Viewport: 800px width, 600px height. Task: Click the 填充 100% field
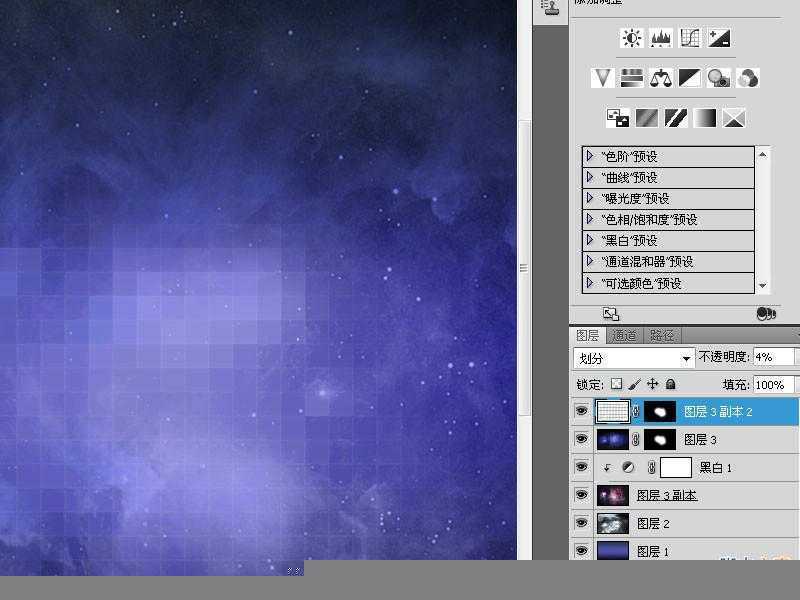(773, 385)
